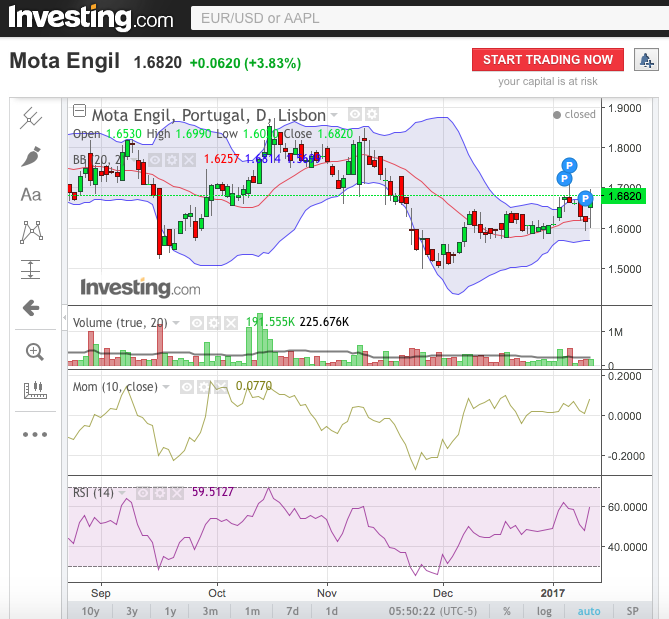Select the XABCD pattern tool
Screen dimensions: 669x619
[31, 232]
